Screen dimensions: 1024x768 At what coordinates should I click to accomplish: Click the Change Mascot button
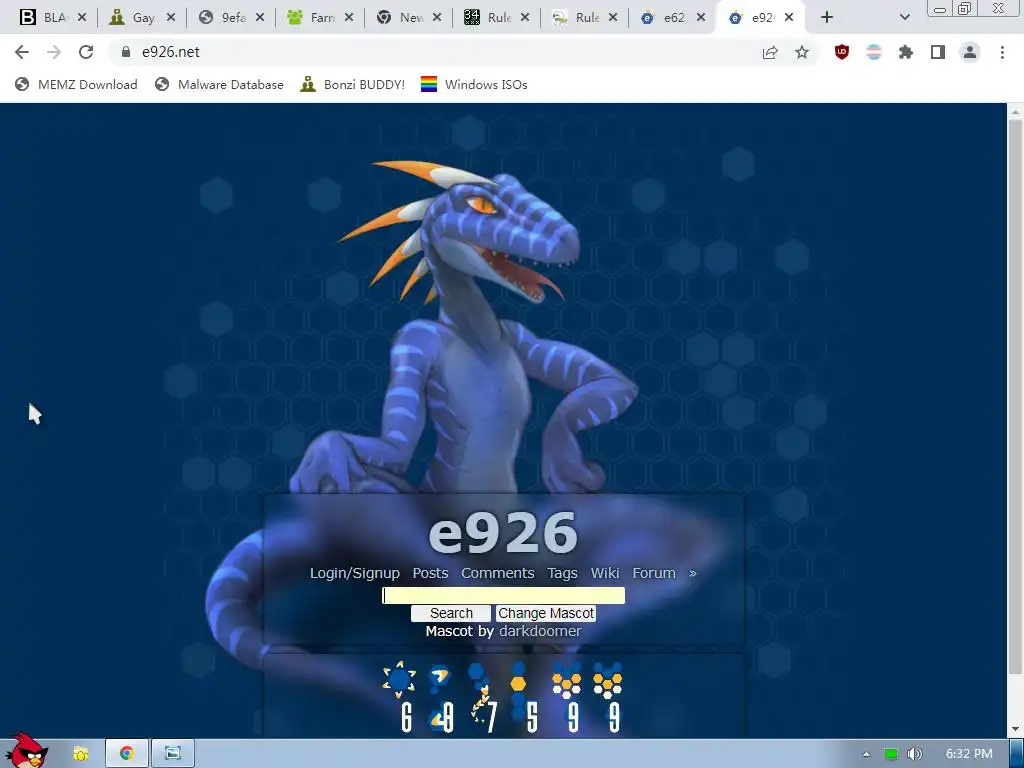(x=546, y=613)
